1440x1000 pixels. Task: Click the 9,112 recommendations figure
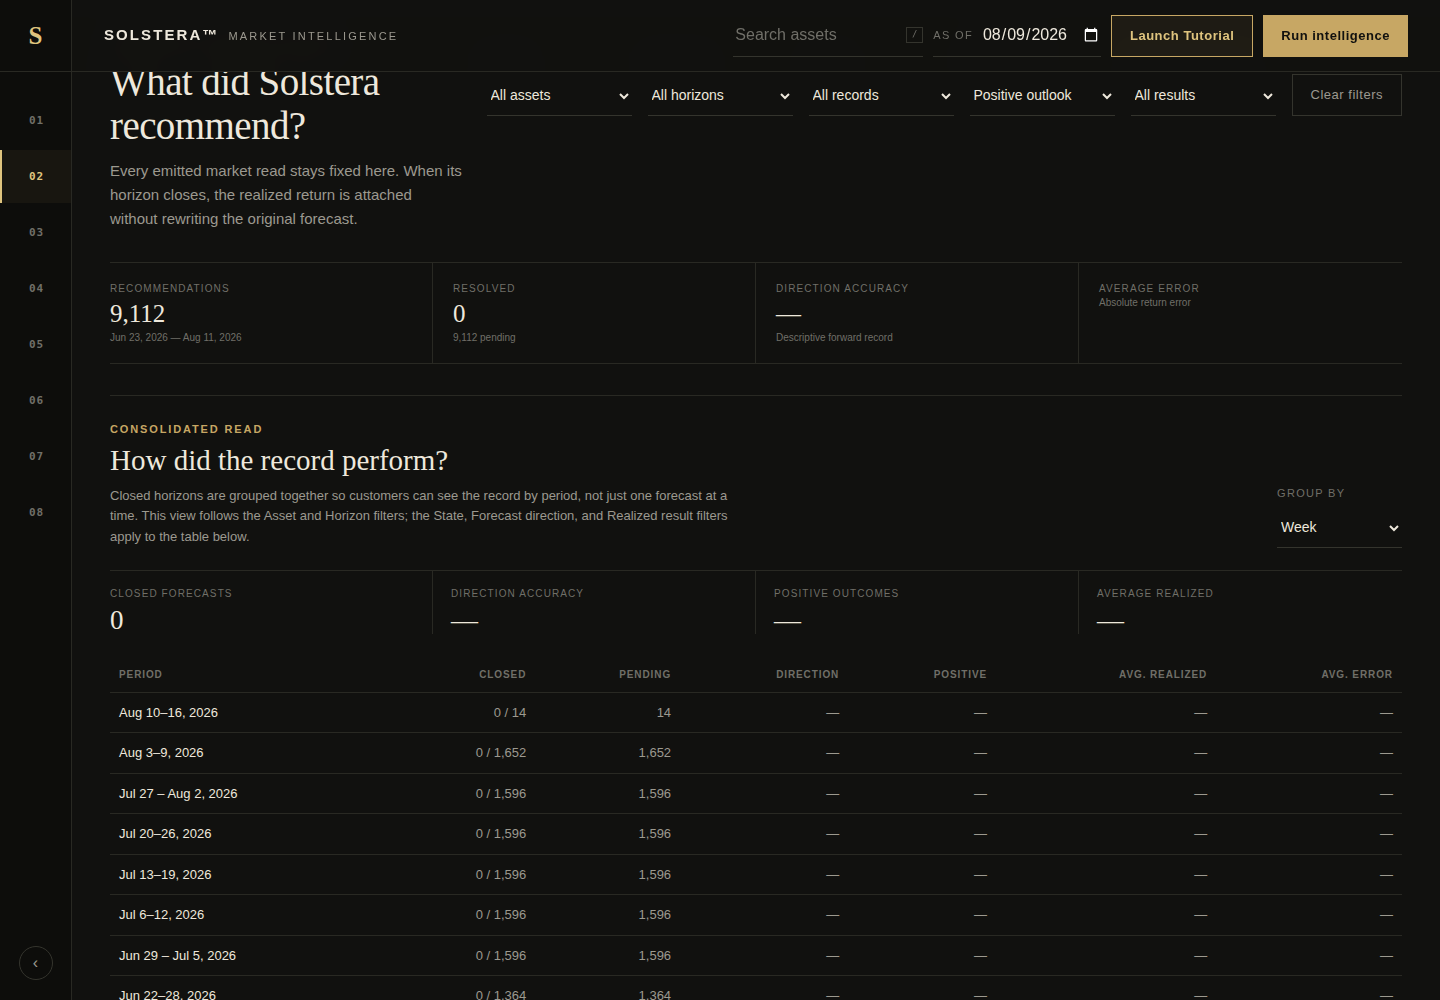click(137, 314)
